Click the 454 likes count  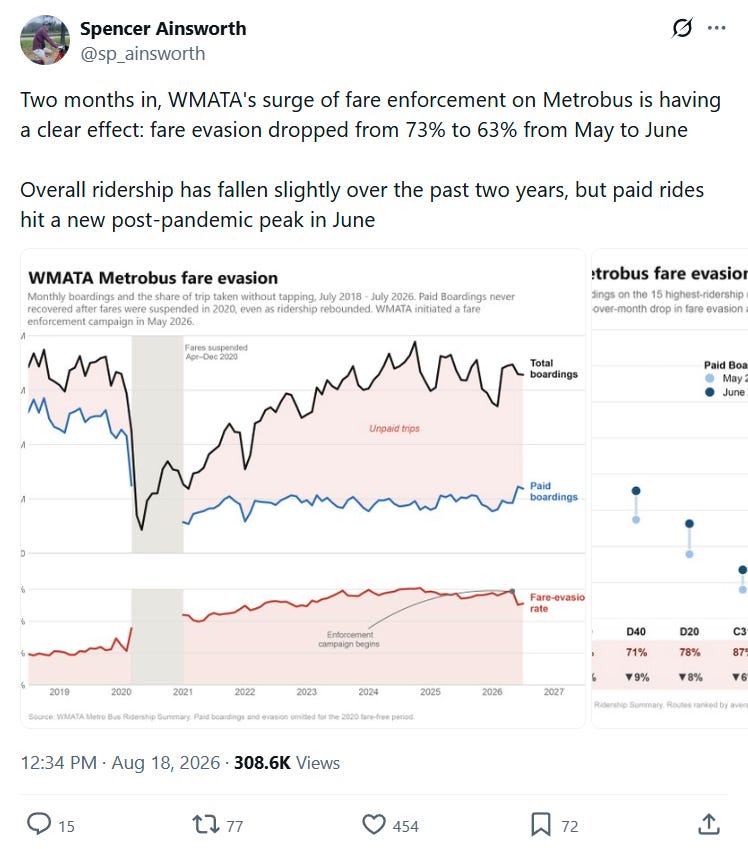click(x=406, y=826)
